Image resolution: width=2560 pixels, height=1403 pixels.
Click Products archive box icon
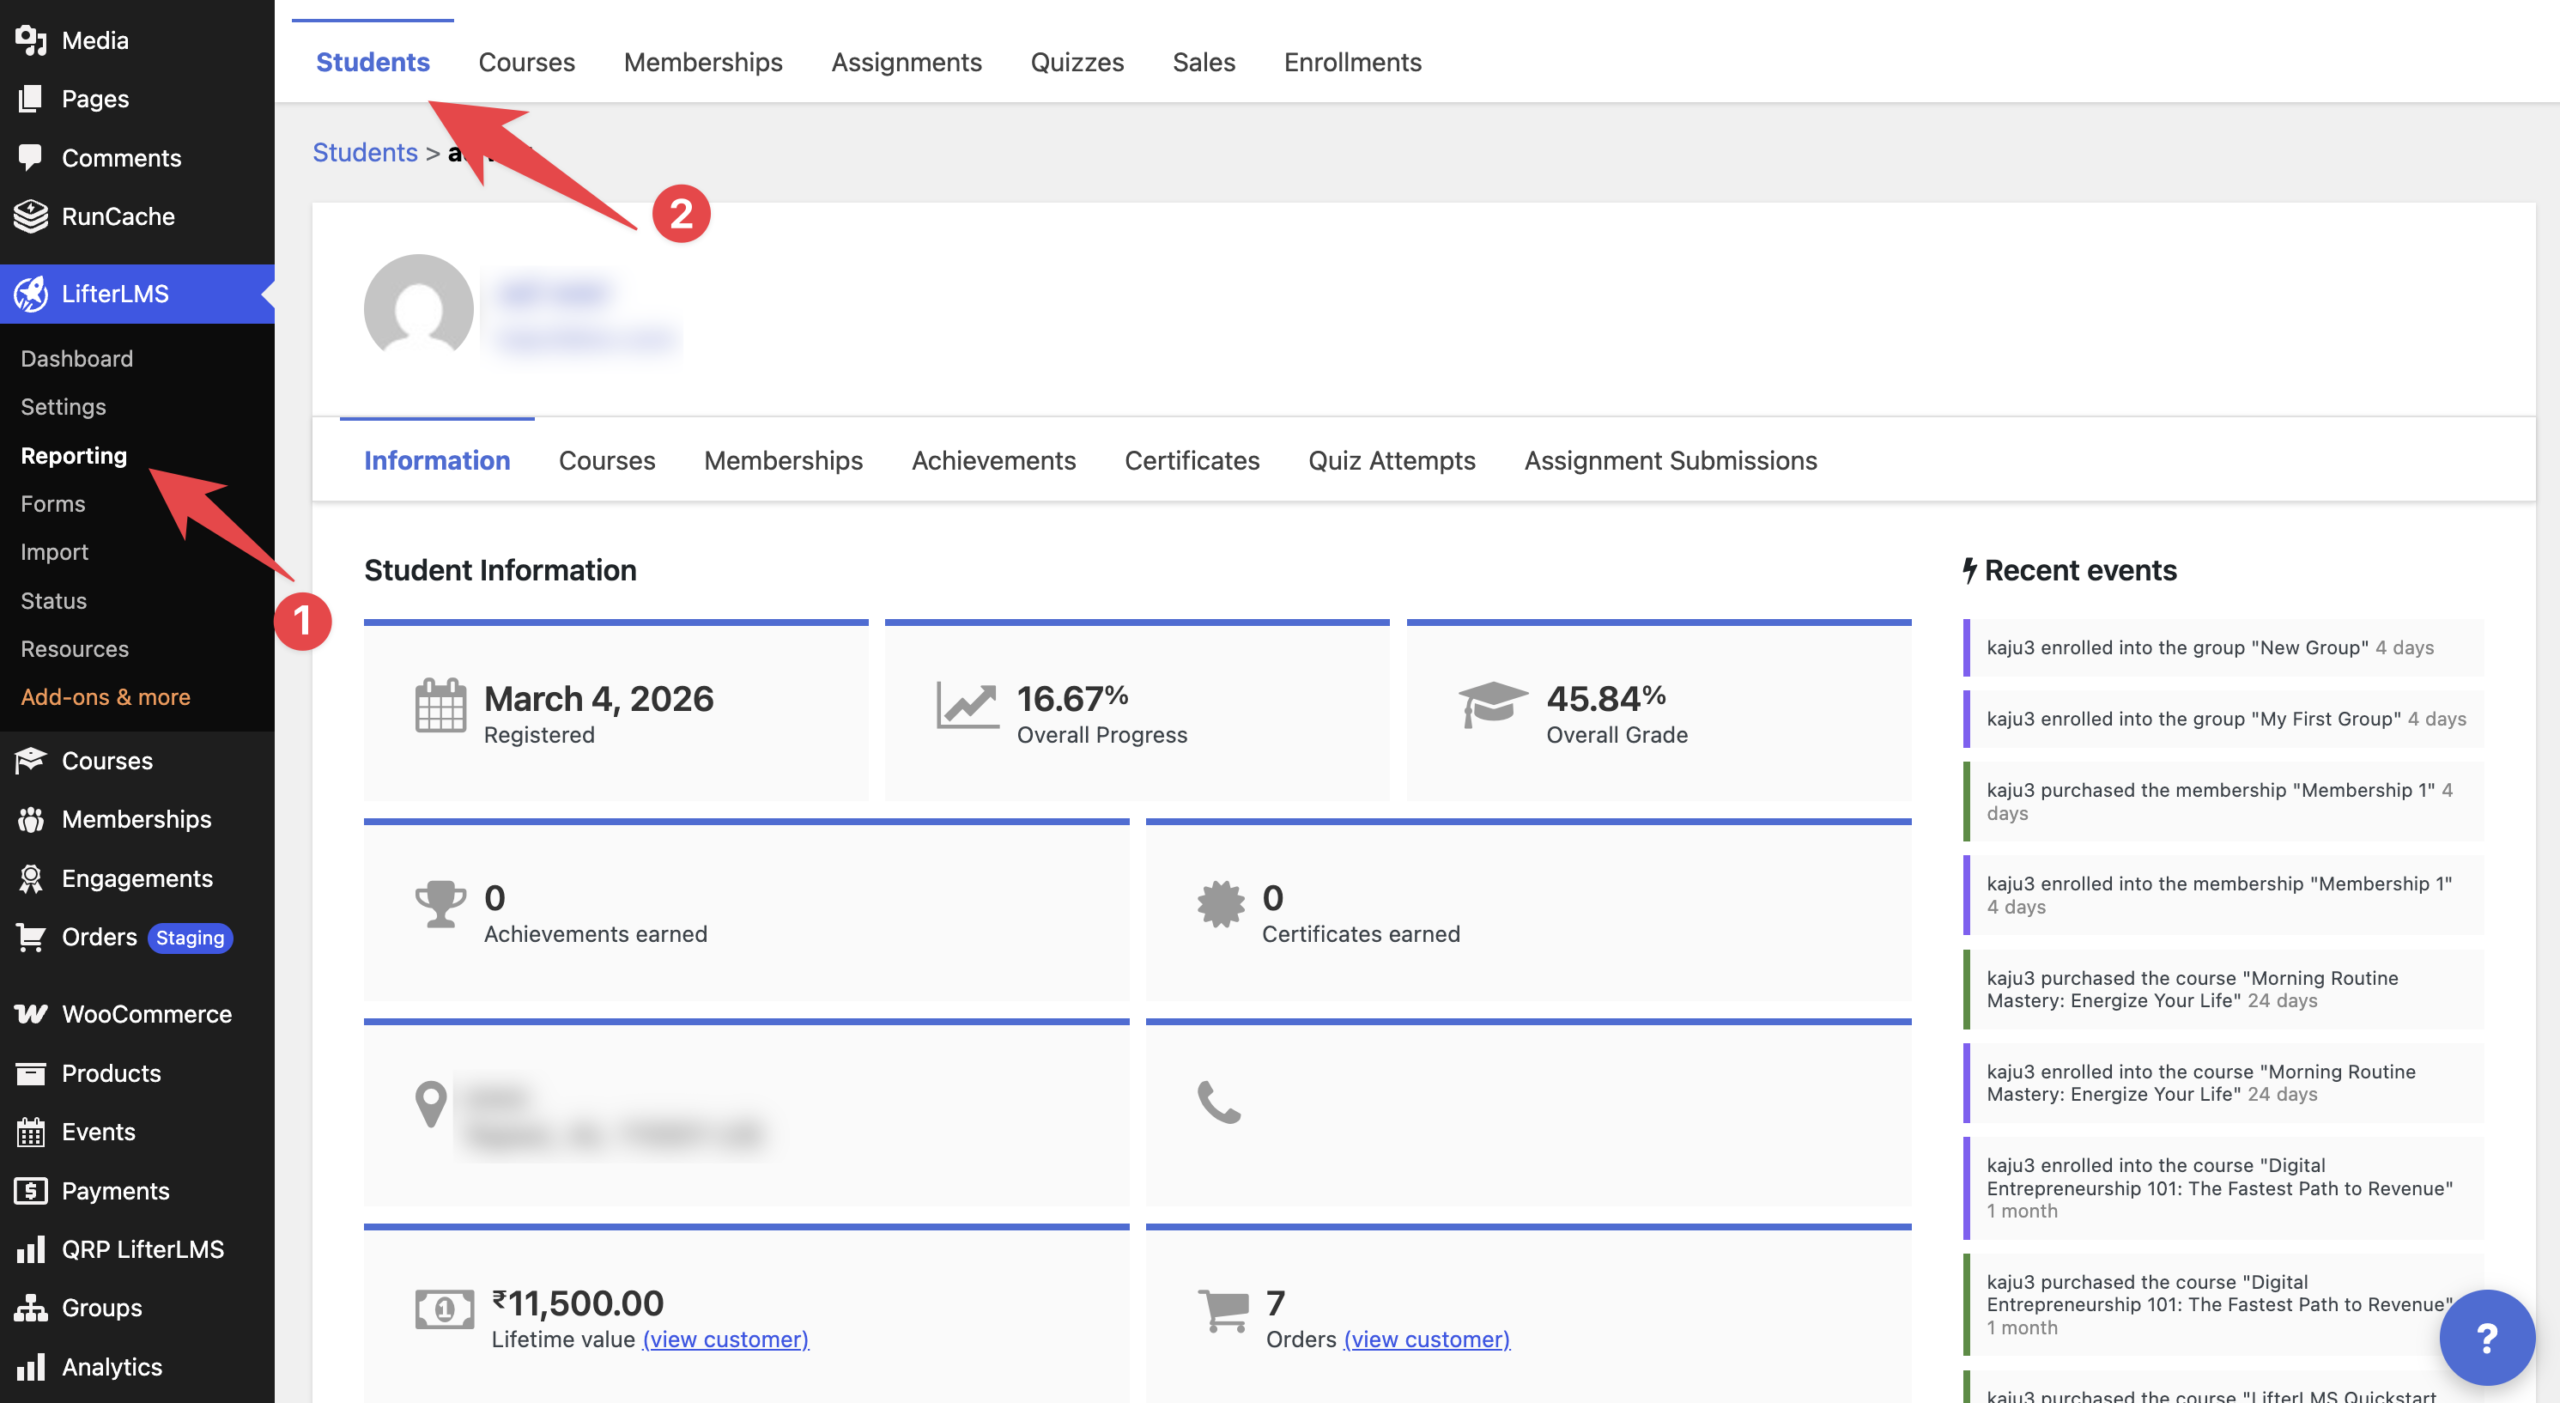(x=31, y=1073)
